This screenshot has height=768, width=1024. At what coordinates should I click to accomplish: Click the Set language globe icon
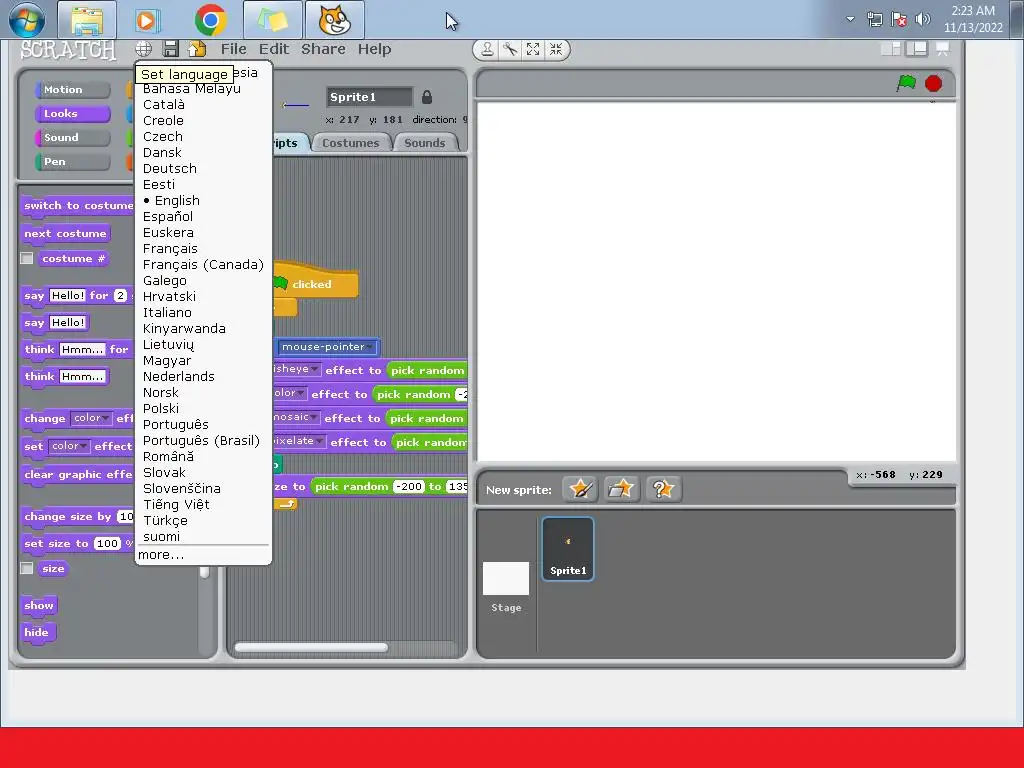(x=144, y=49)
